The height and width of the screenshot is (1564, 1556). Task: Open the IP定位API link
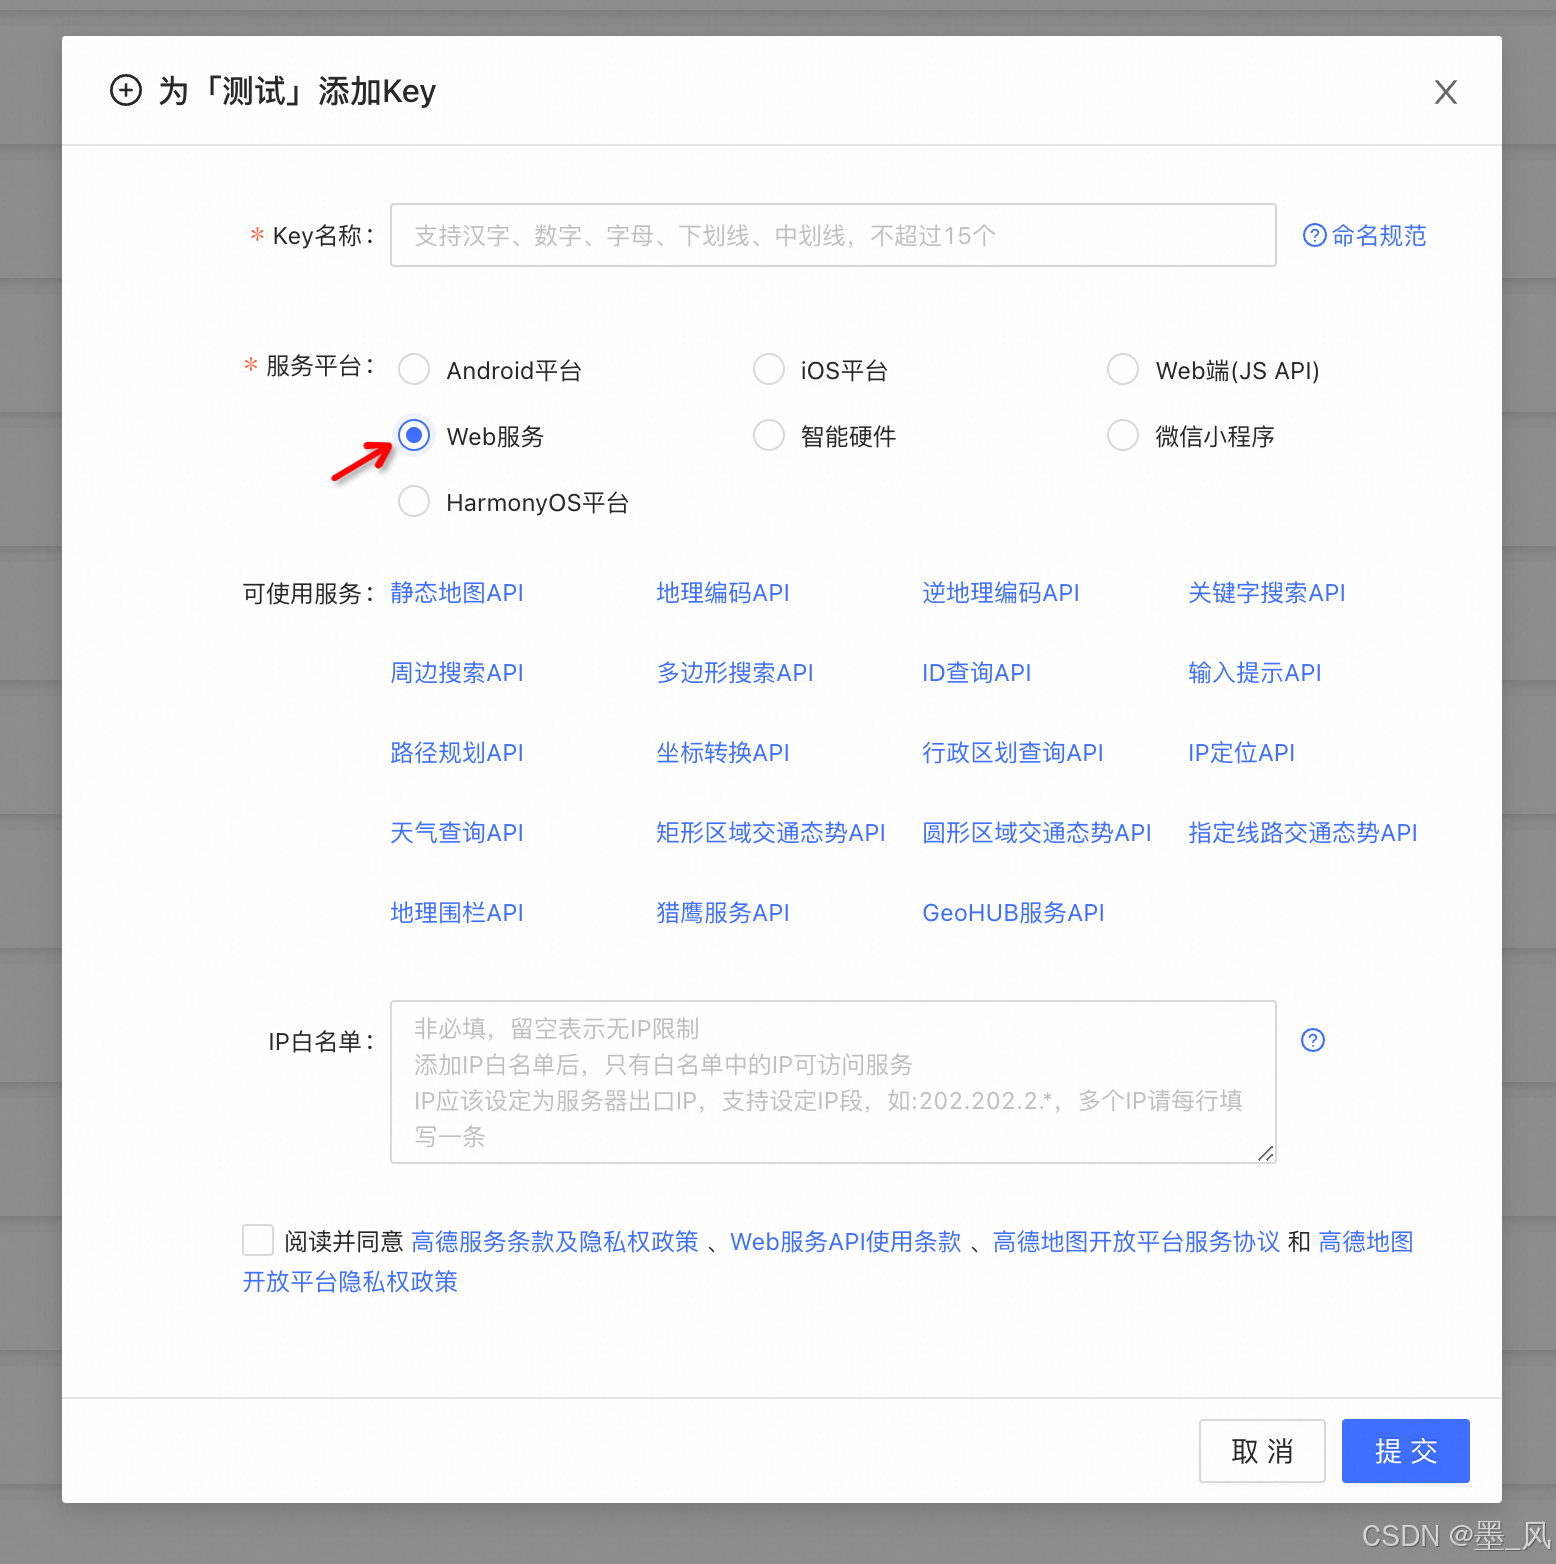point(1241,752)
